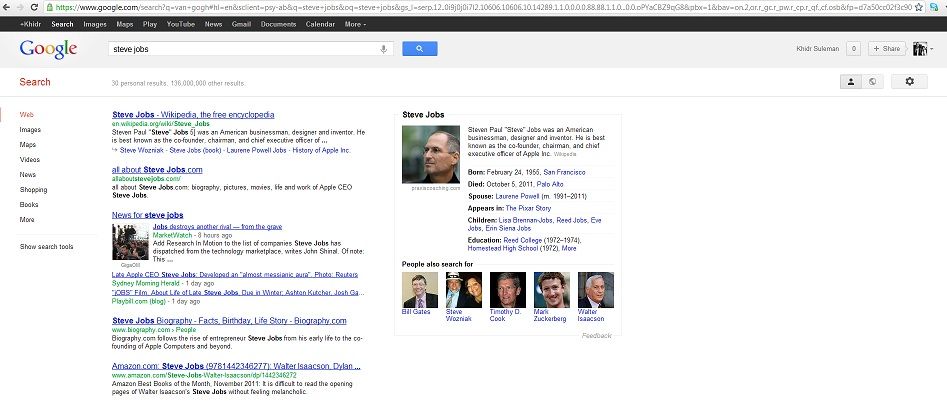
Task: Open MarketWatch article about Jobs destroys rival
Action: pos(217,227)
